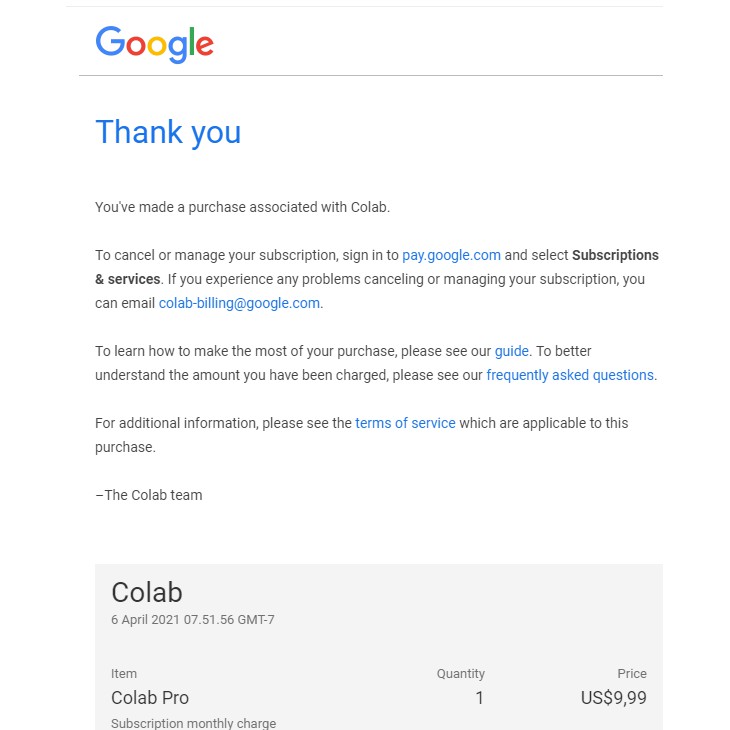
Task: Click the 6 April 2021 purchase date
Action: tap(193, 620)
